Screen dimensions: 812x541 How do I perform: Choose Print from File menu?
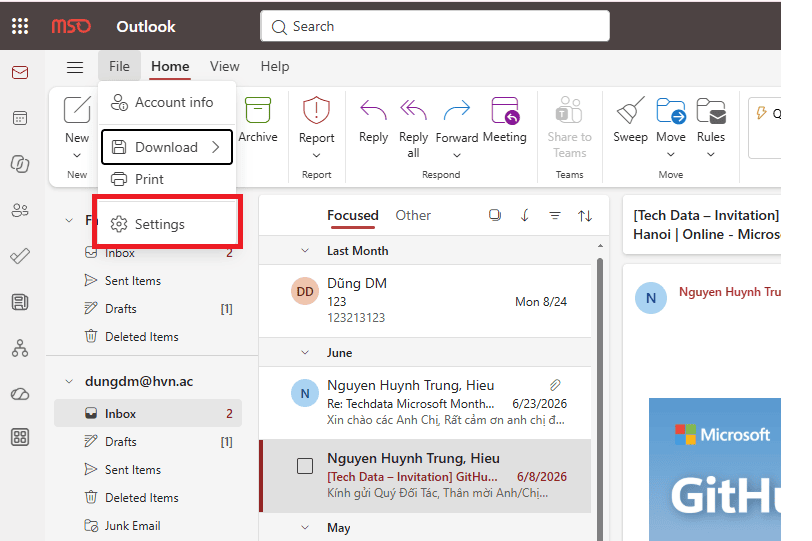[x=167, y=179]
